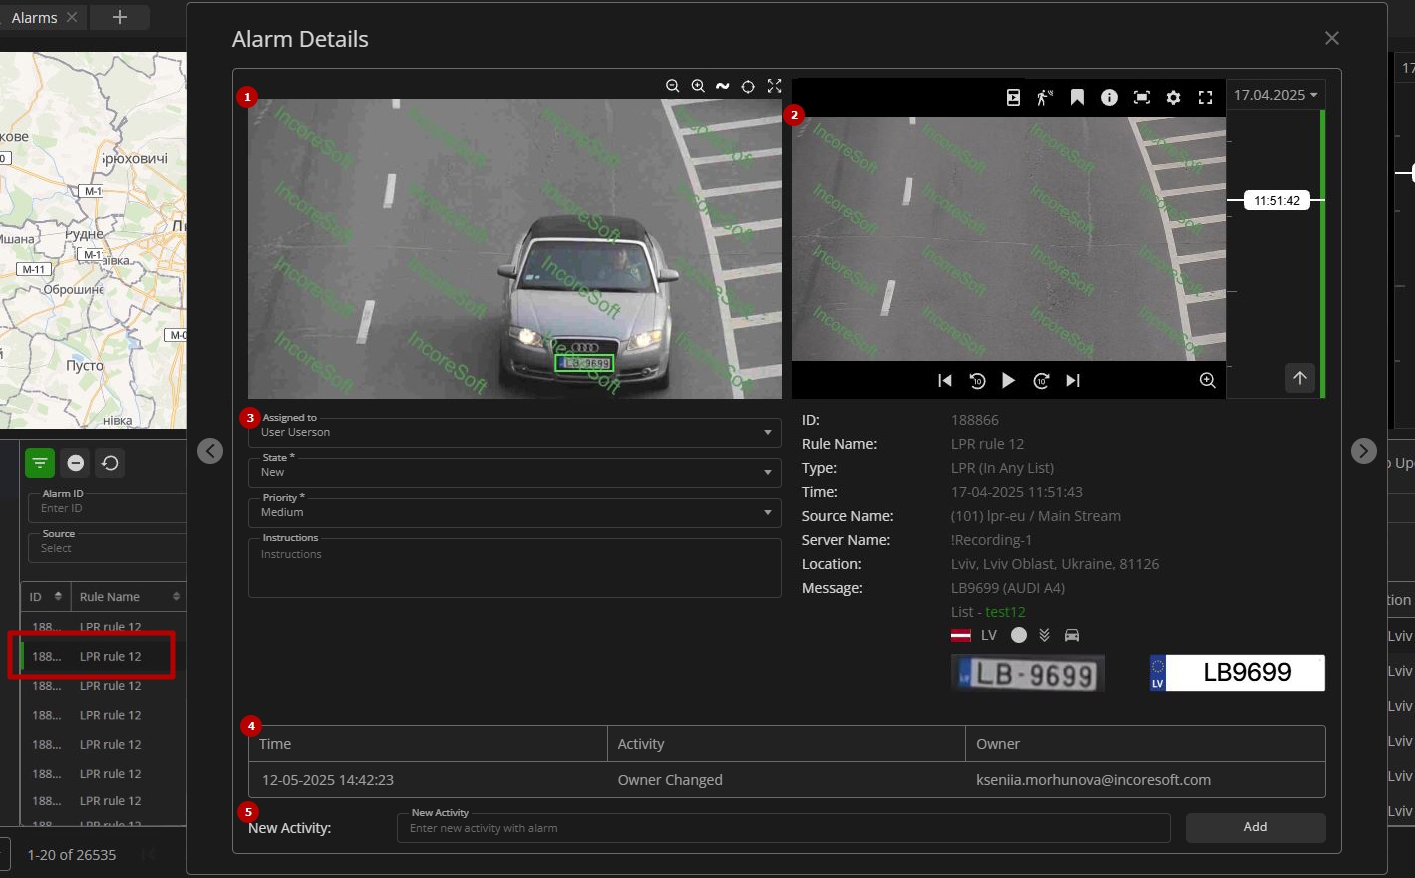This screenshot has width=1415, height=878.
Task: Enter fullscreen for the video player
Action: point(1205,97)
